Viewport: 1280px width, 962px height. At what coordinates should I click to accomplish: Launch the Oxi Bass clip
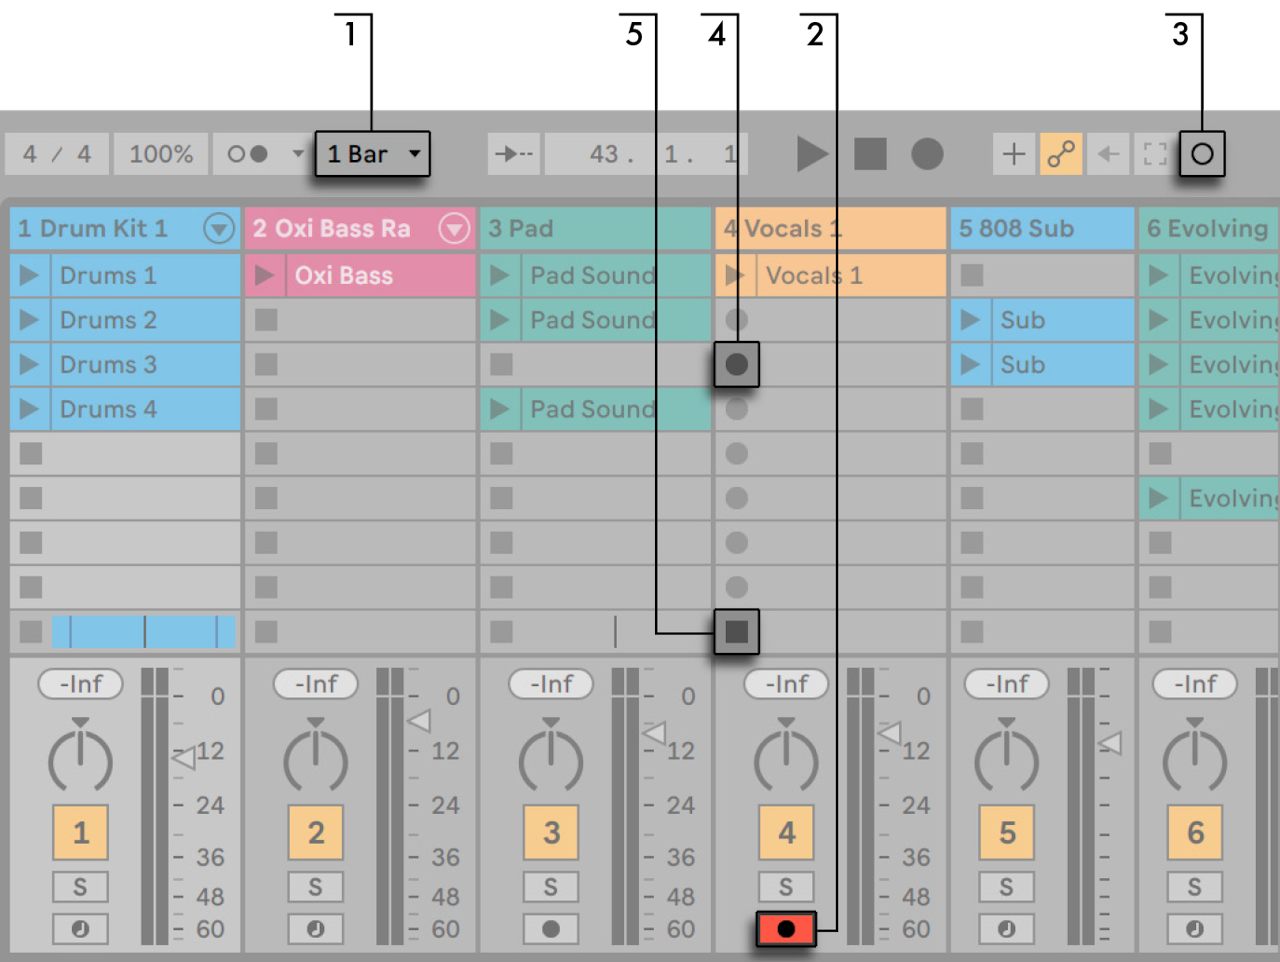(x=264, y=275)
